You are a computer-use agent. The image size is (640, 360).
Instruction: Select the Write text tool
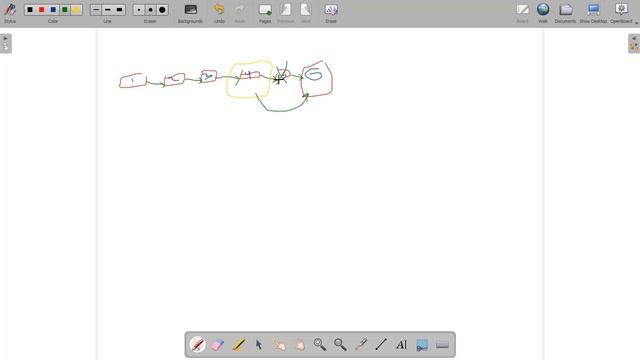(402, 344)
